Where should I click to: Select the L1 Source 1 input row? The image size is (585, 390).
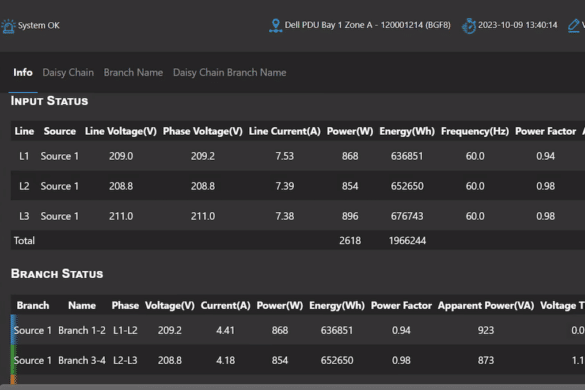point(298,156)
